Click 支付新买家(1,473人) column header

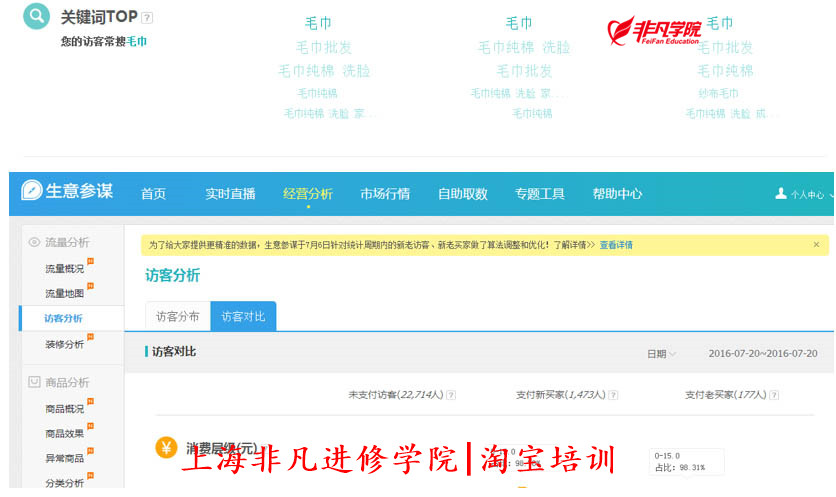click(x=560, y=395)
